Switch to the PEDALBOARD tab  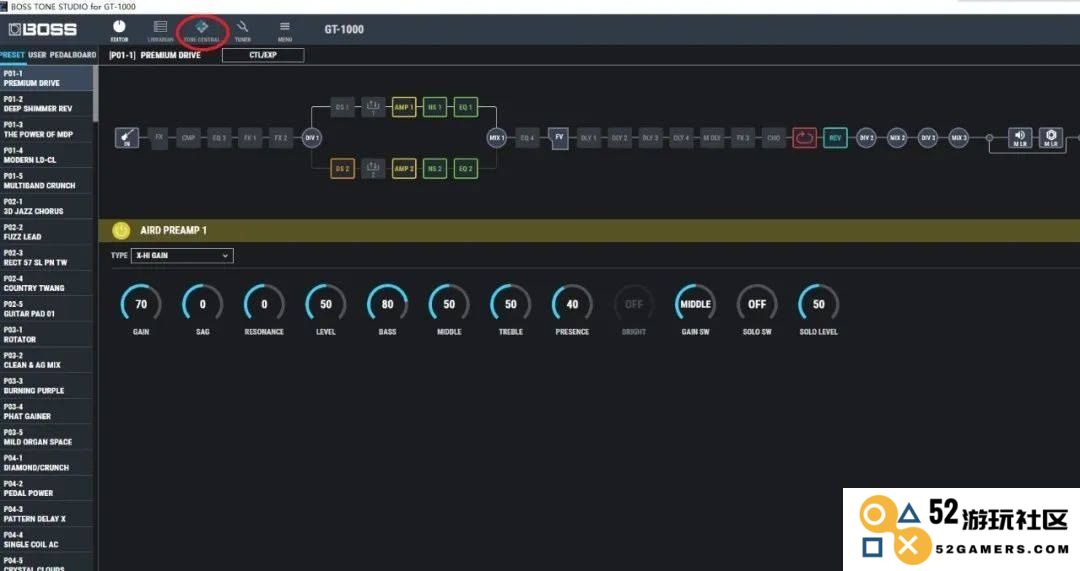pos(72,54)
